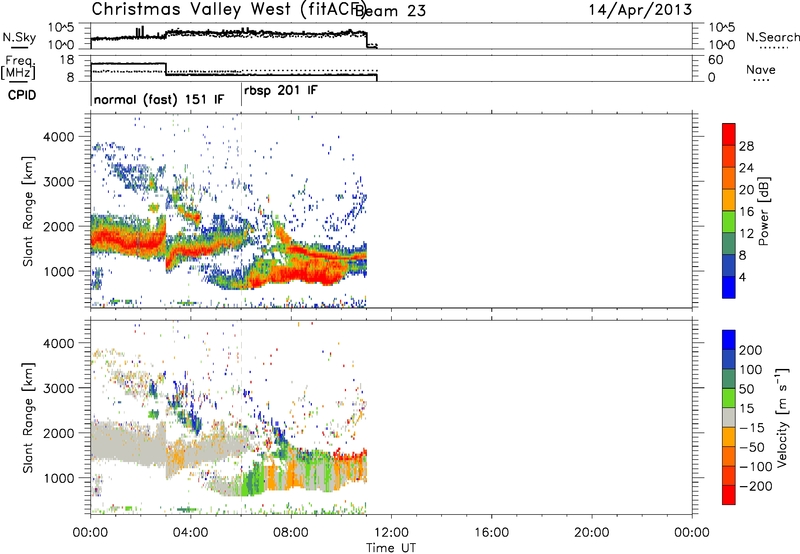
Task: Click 'Slant Range [km]' label of power panel
Action: tap(28, 211)
